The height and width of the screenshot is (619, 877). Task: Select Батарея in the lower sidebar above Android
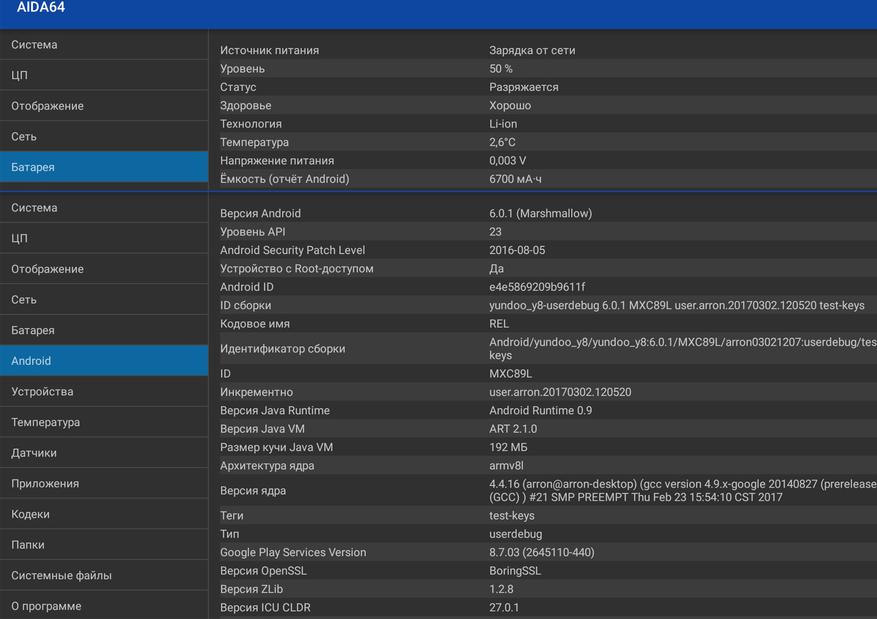click(104, 330)
